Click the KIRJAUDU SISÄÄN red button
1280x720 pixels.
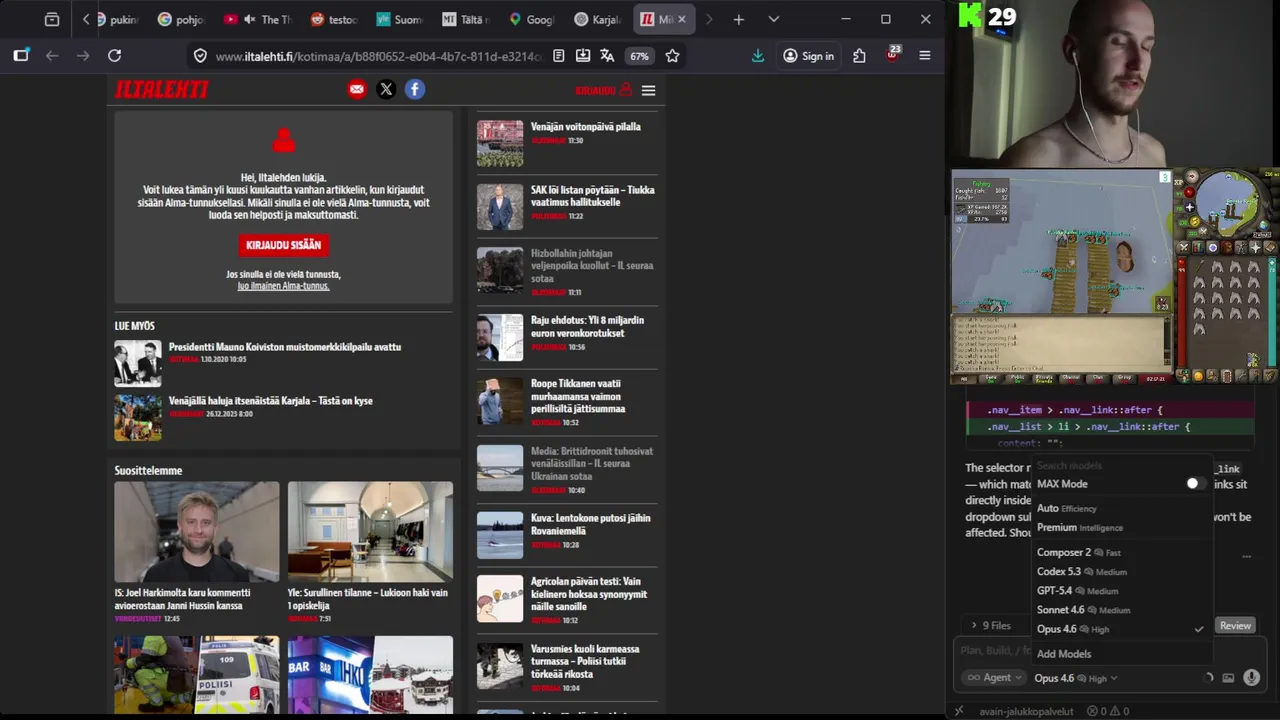point(283,245)
